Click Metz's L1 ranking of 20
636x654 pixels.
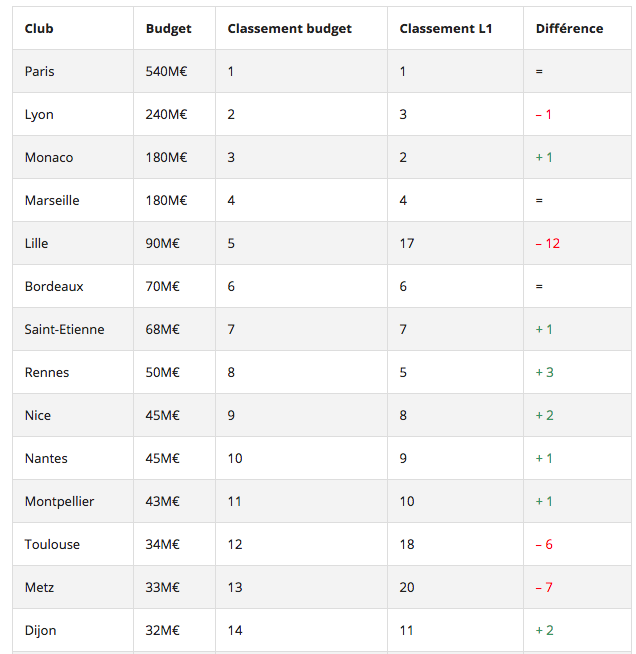pos(407,588)
